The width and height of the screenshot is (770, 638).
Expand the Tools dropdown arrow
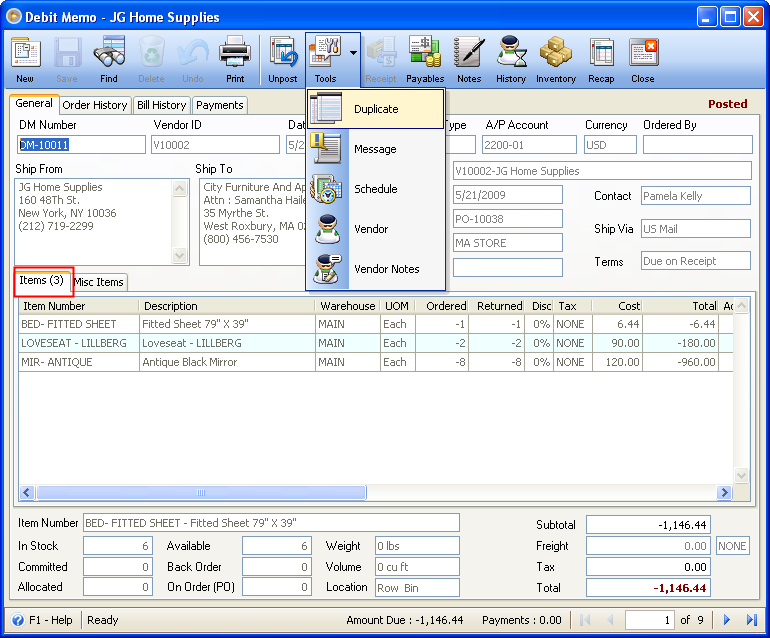click(354, 53)
